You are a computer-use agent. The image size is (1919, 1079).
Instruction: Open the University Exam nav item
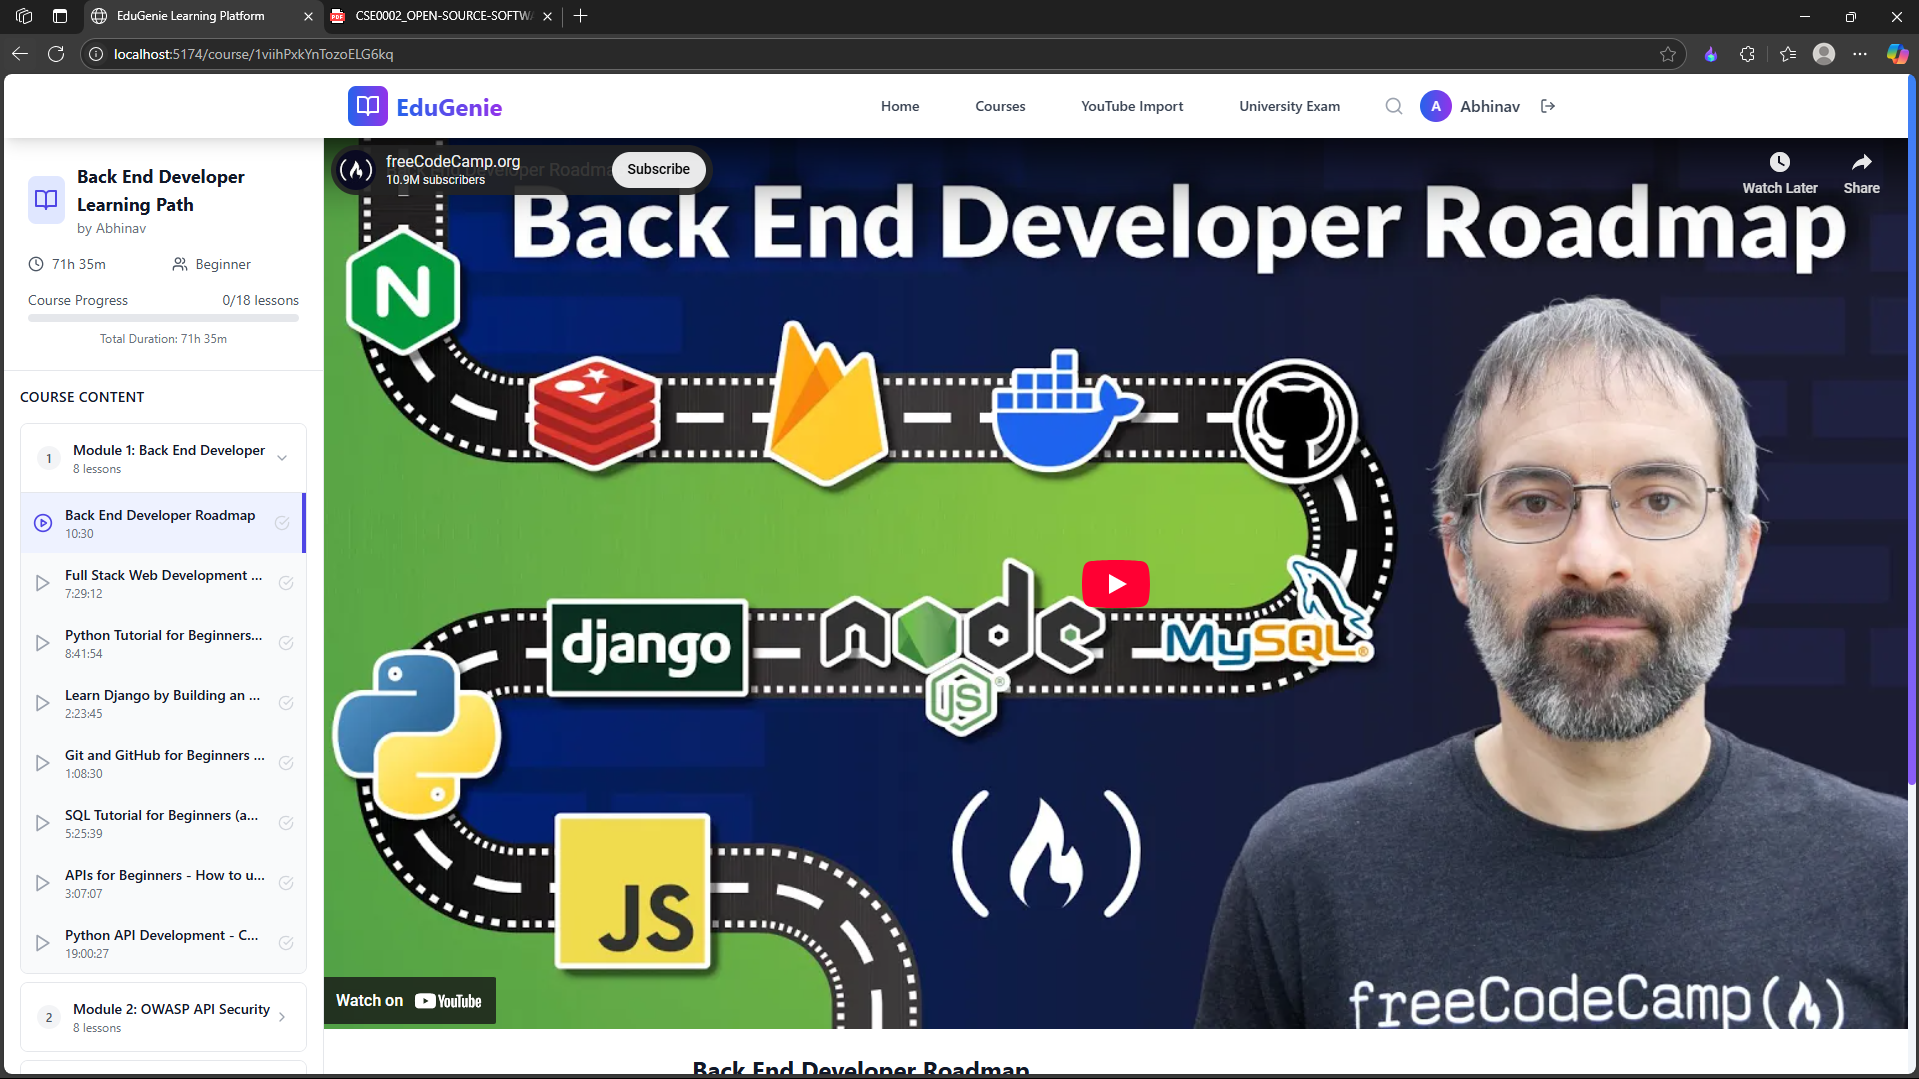click(1289, 106)
